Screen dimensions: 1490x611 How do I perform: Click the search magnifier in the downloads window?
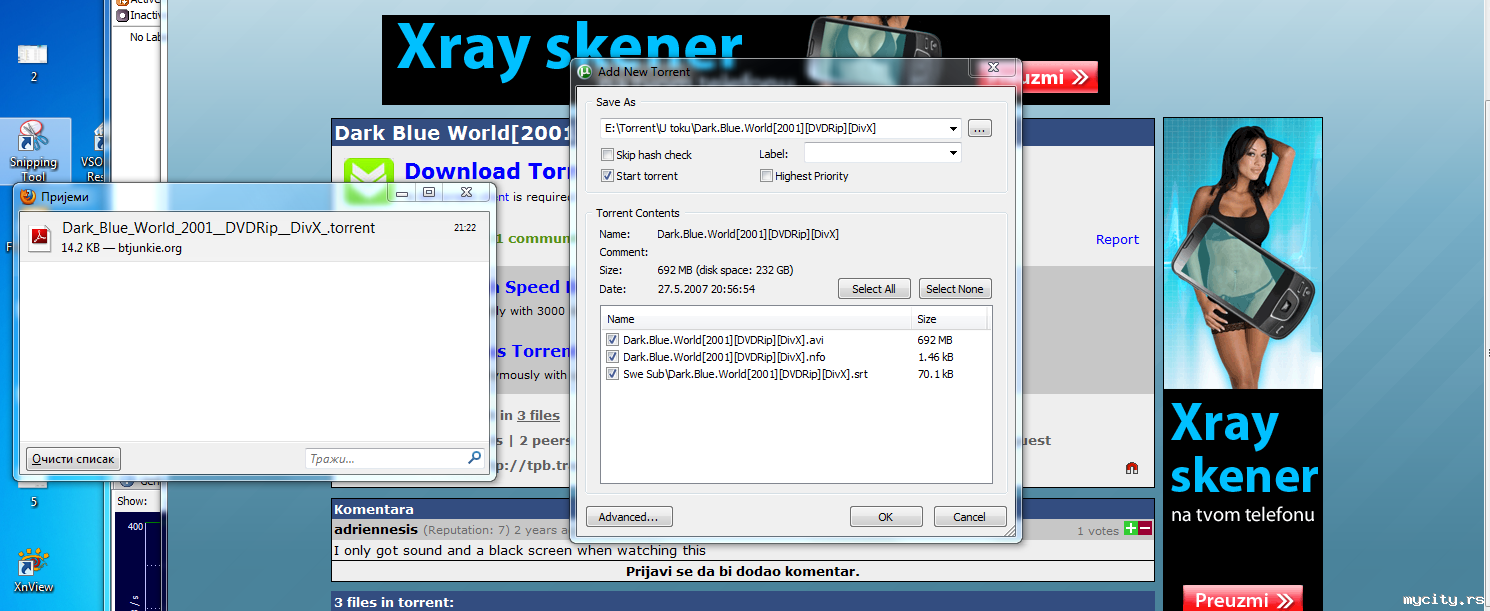[475, 458]
